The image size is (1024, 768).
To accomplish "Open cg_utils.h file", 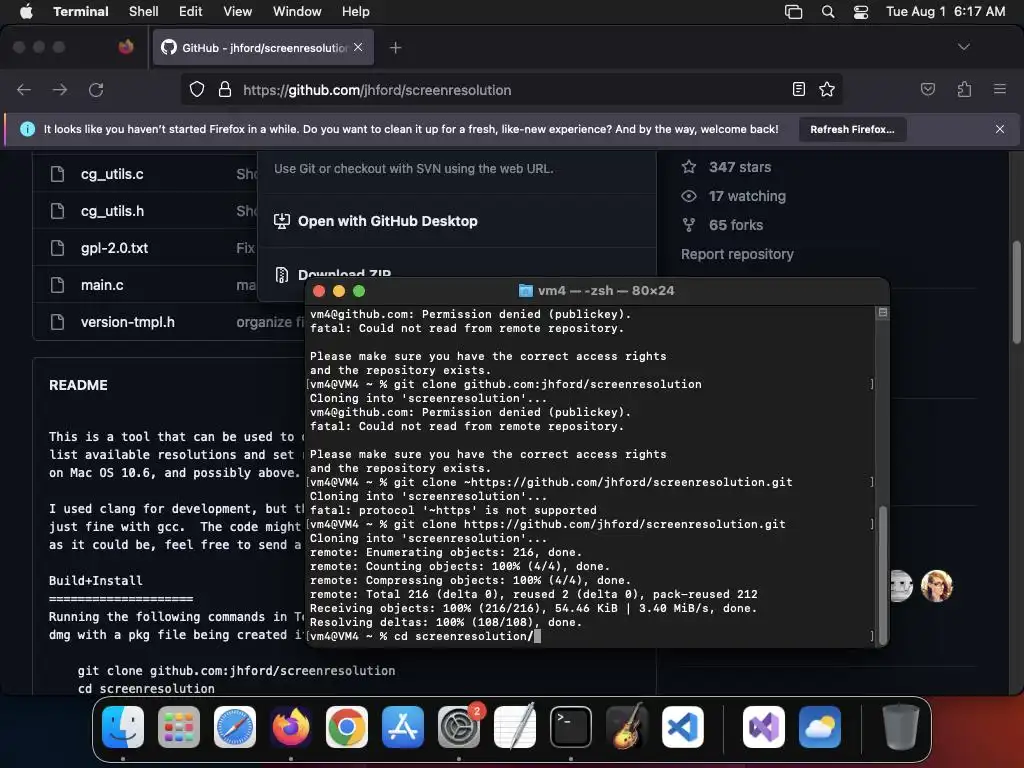I will coord(112,211).
